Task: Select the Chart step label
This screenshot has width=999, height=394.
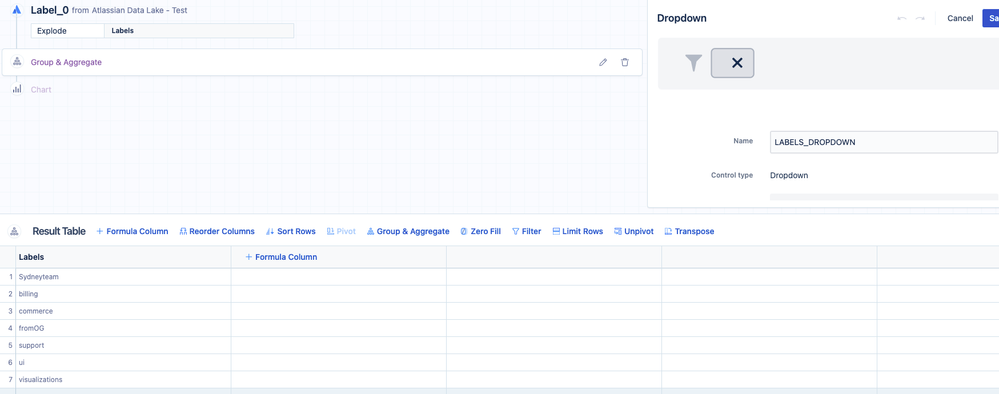Action: 41,90
